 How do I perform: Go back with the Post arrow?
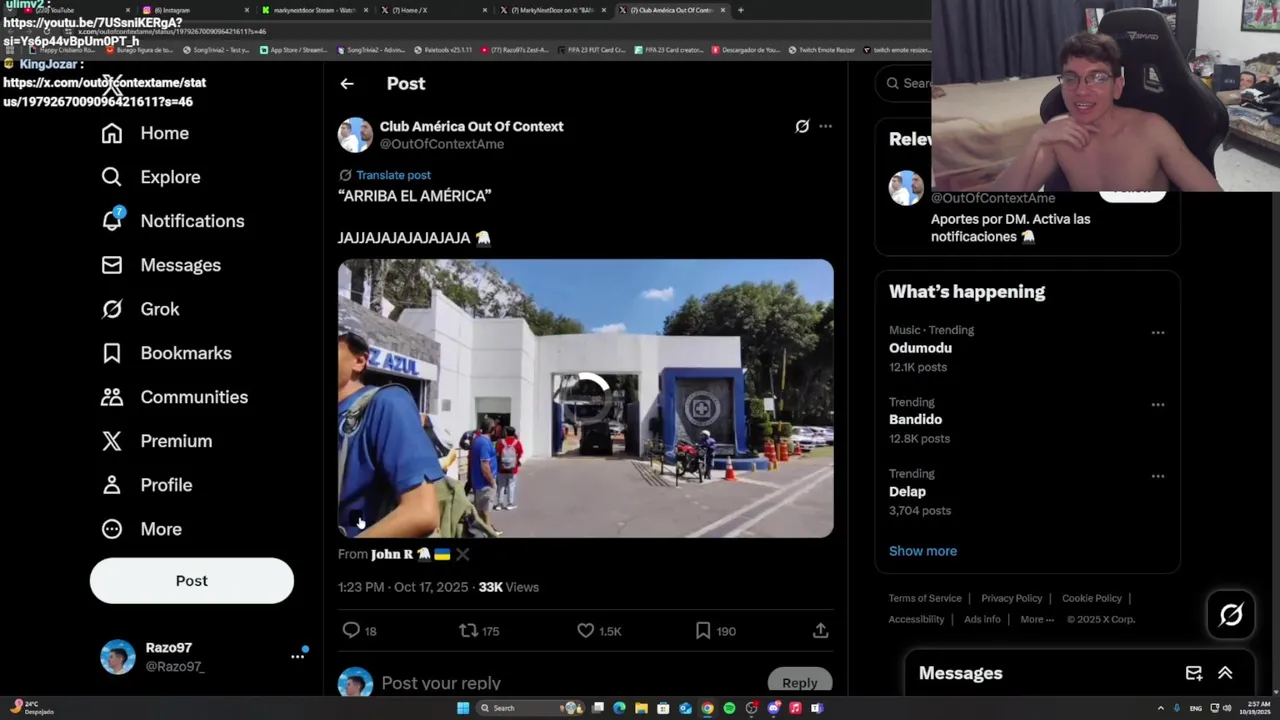(347, 84)
